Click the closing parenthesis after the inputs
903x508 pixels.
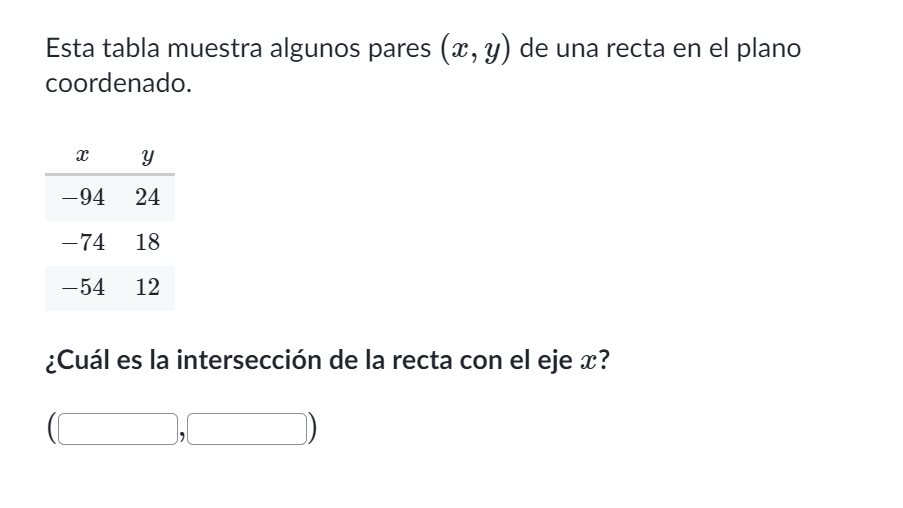(312, 428)
